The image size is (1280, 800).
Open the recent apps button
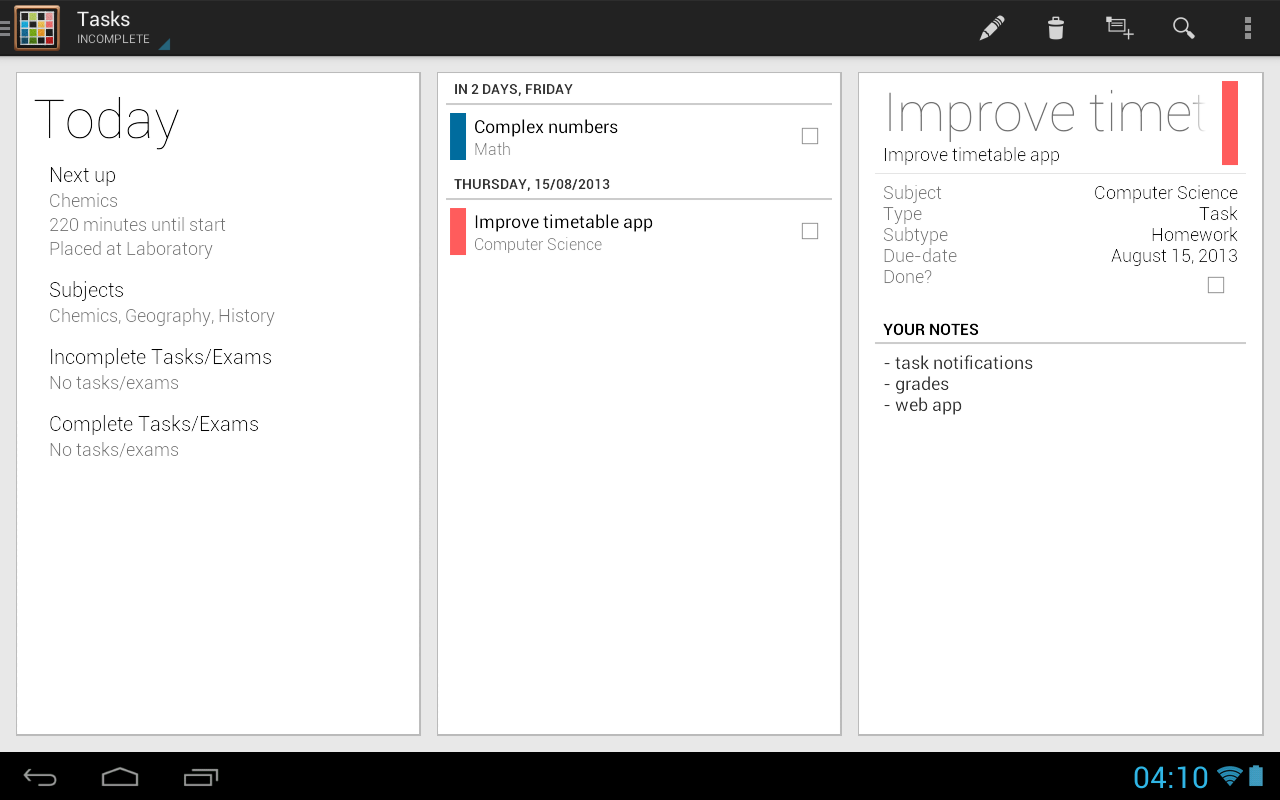pyautogui.click(x=200, y=777)
